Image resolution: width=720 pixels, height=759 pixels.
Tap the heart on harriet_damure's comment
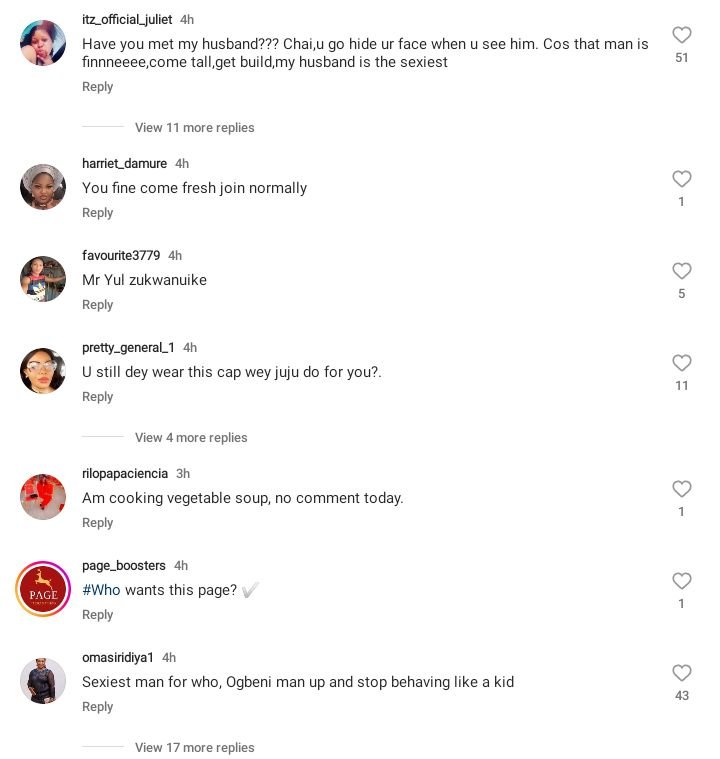click(682, 180)
